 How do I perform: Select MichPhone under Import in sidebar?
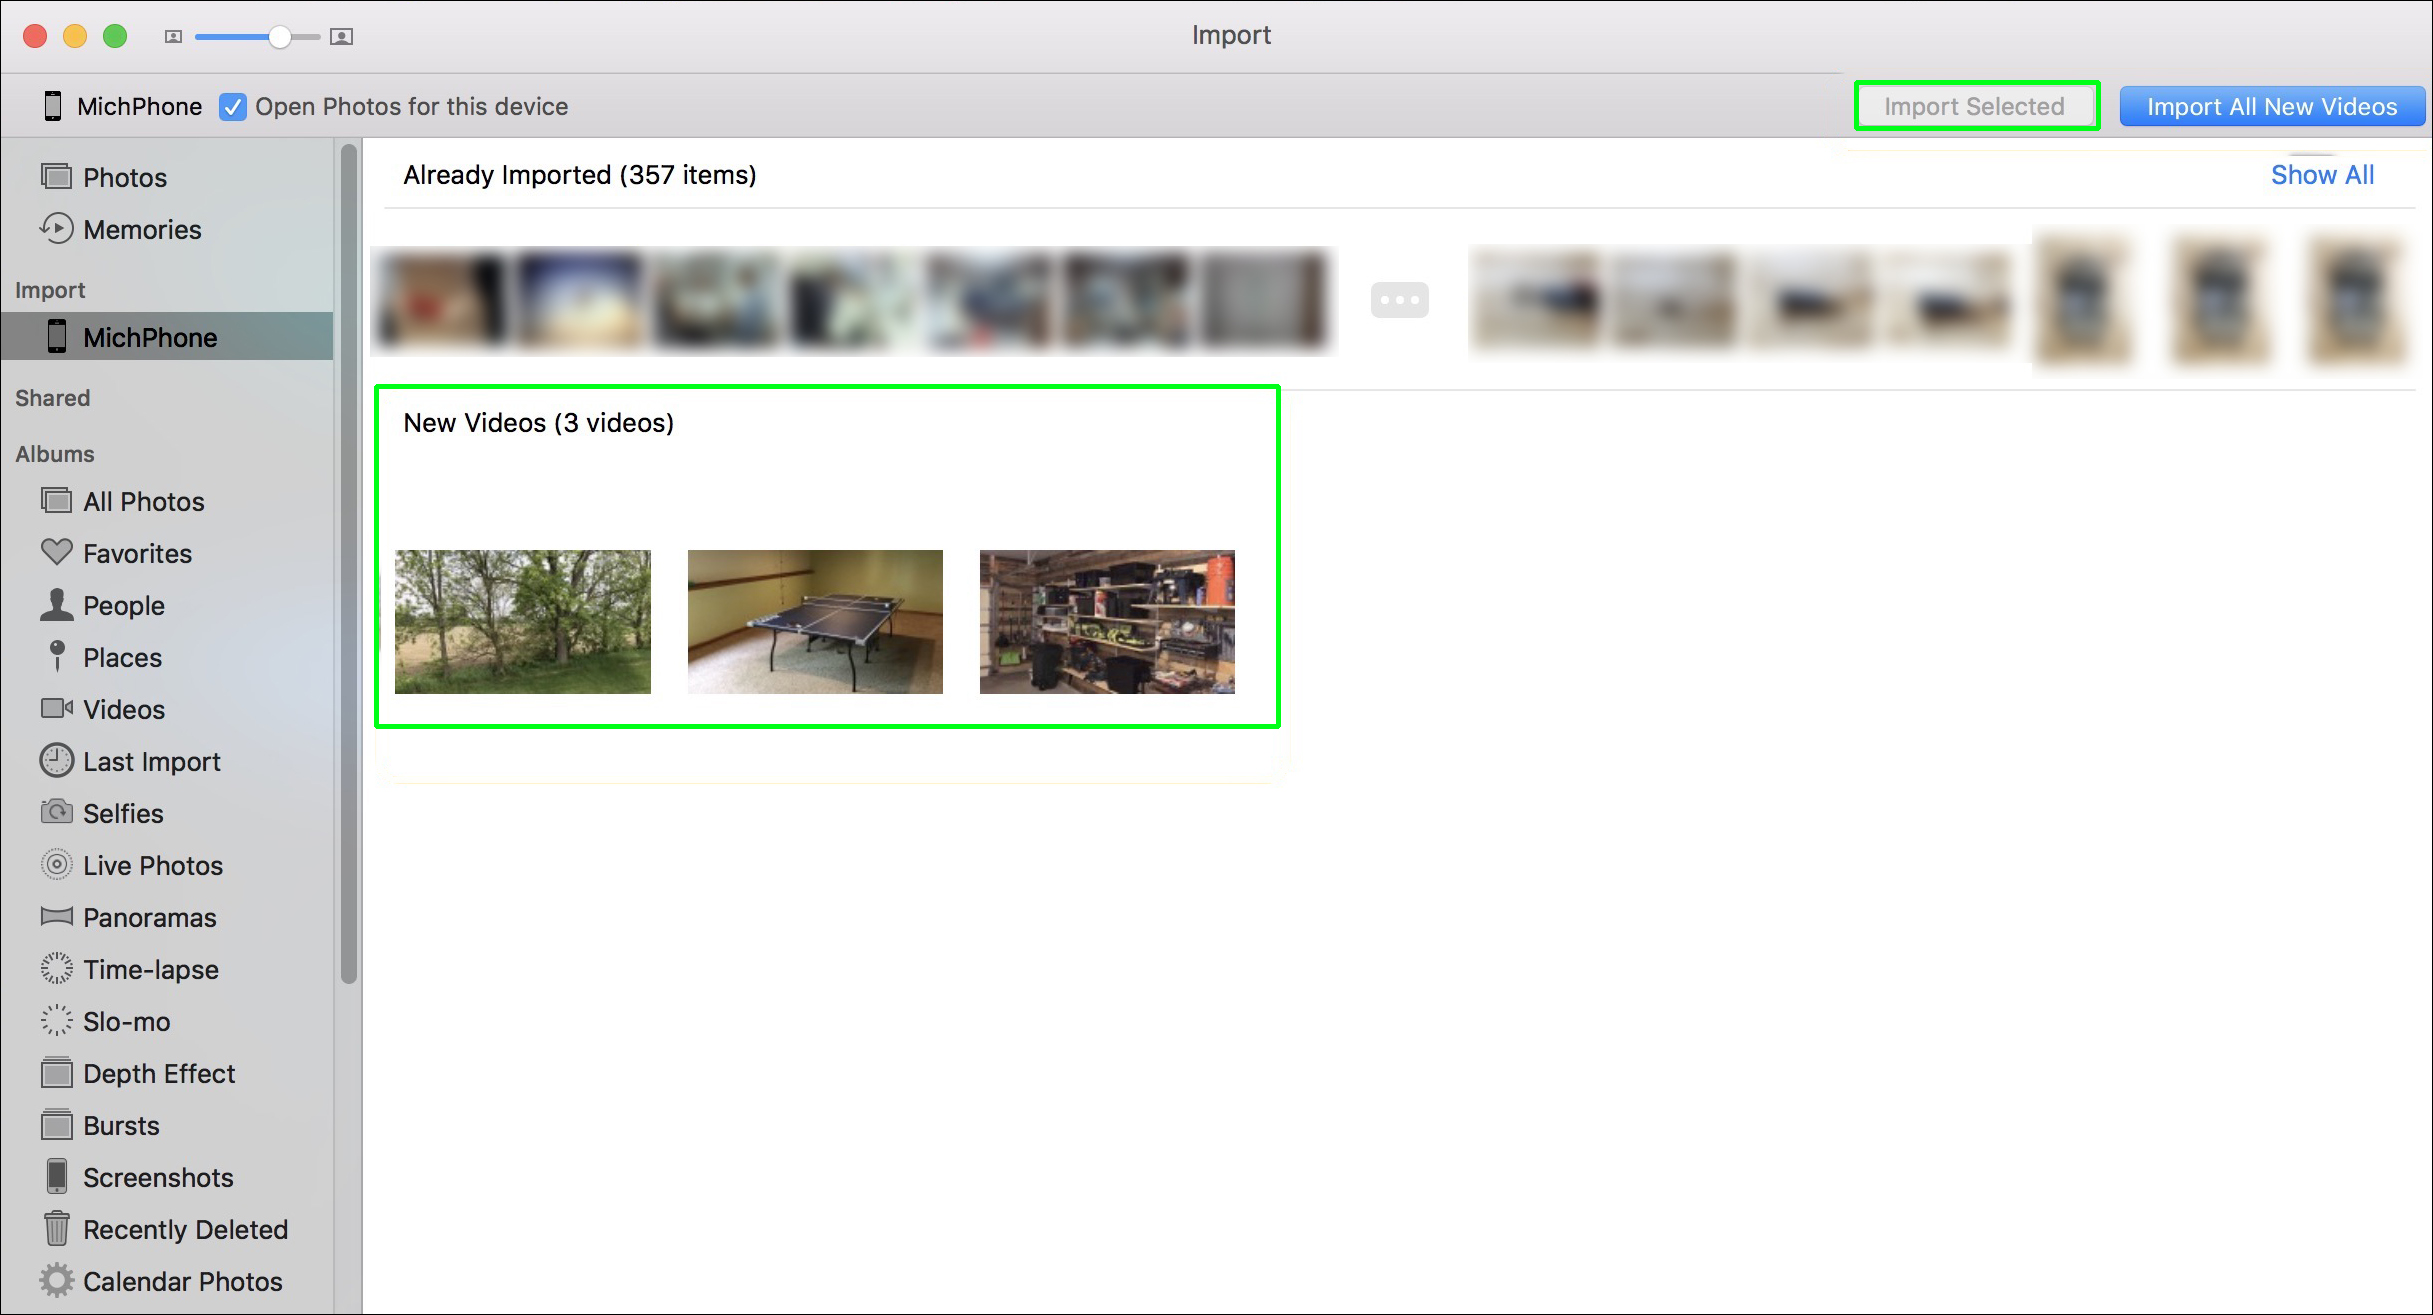coord(150,337)
